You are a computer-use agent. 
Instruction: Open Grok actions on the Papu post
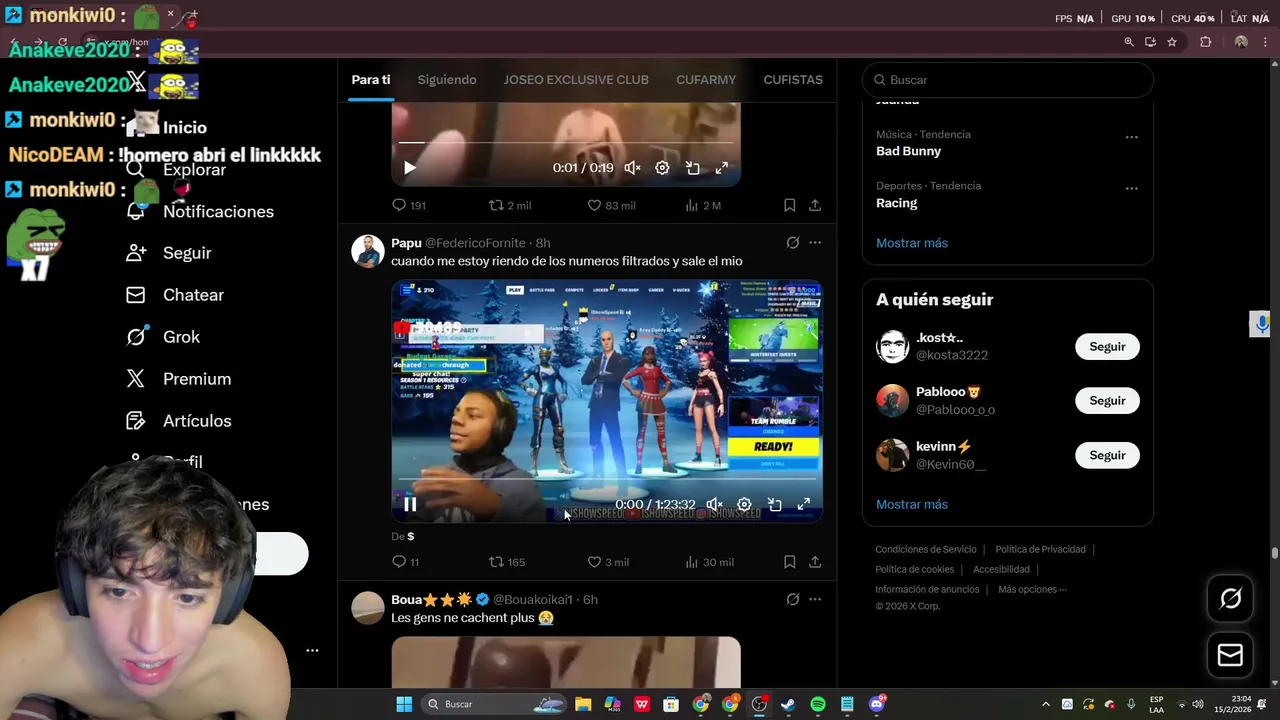pyautogui.click(x=793, y=242)
